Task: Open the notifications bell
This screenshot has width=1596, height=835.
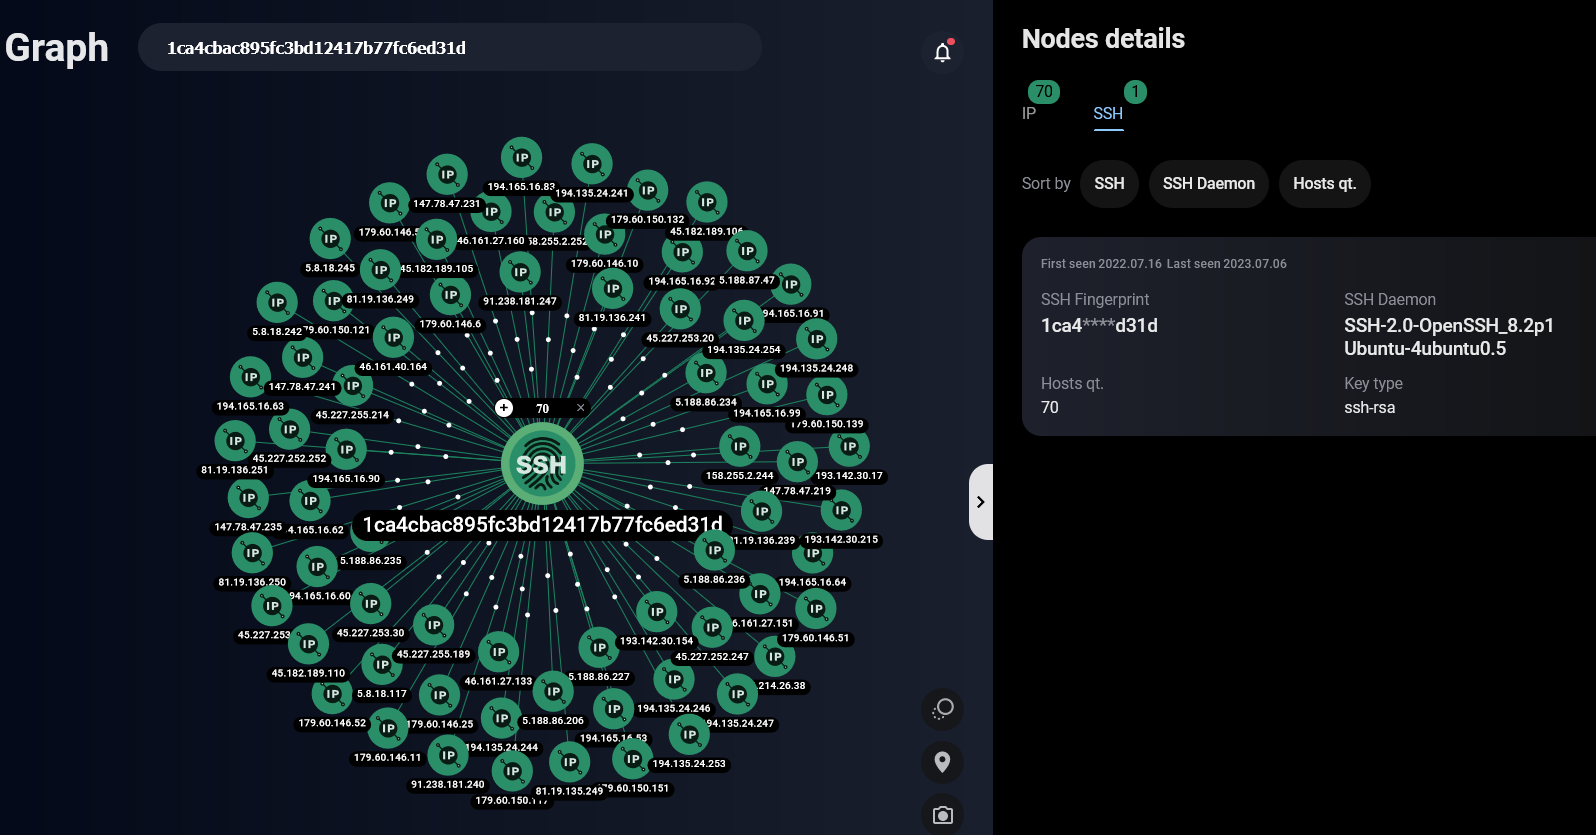Action: tap(942, 52)
